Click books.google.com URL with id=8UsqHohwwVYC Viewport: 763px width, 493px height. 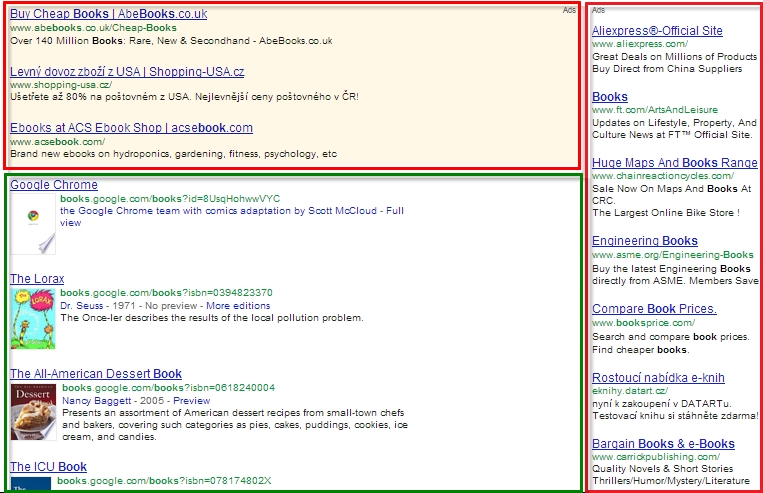170,199
